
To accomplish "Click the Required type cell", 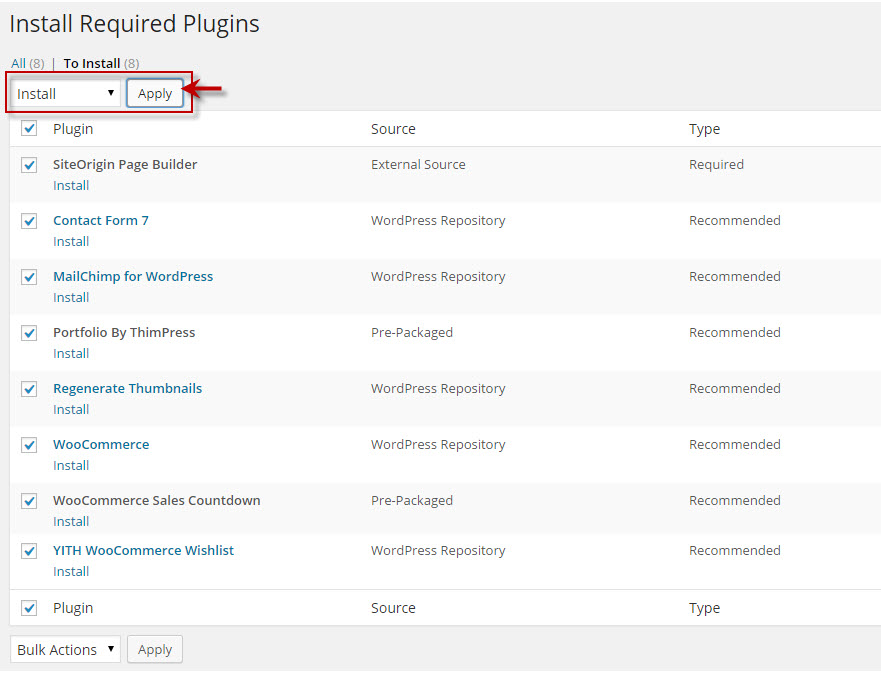I will click(x=716, y=165).
